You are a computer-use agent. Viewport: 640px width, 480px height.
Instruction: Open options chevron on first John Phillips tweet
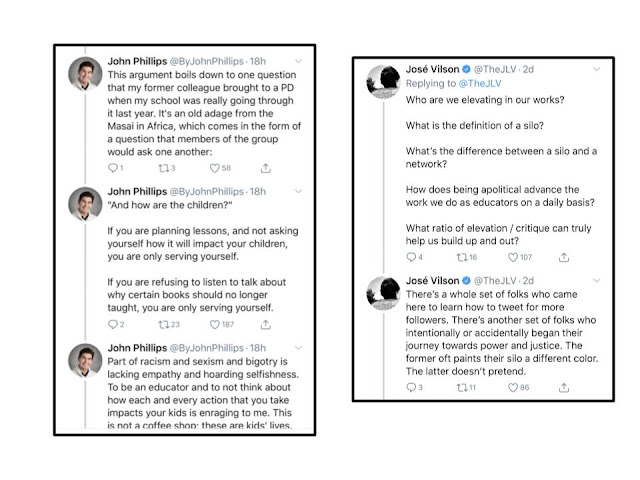pos(298,61)
